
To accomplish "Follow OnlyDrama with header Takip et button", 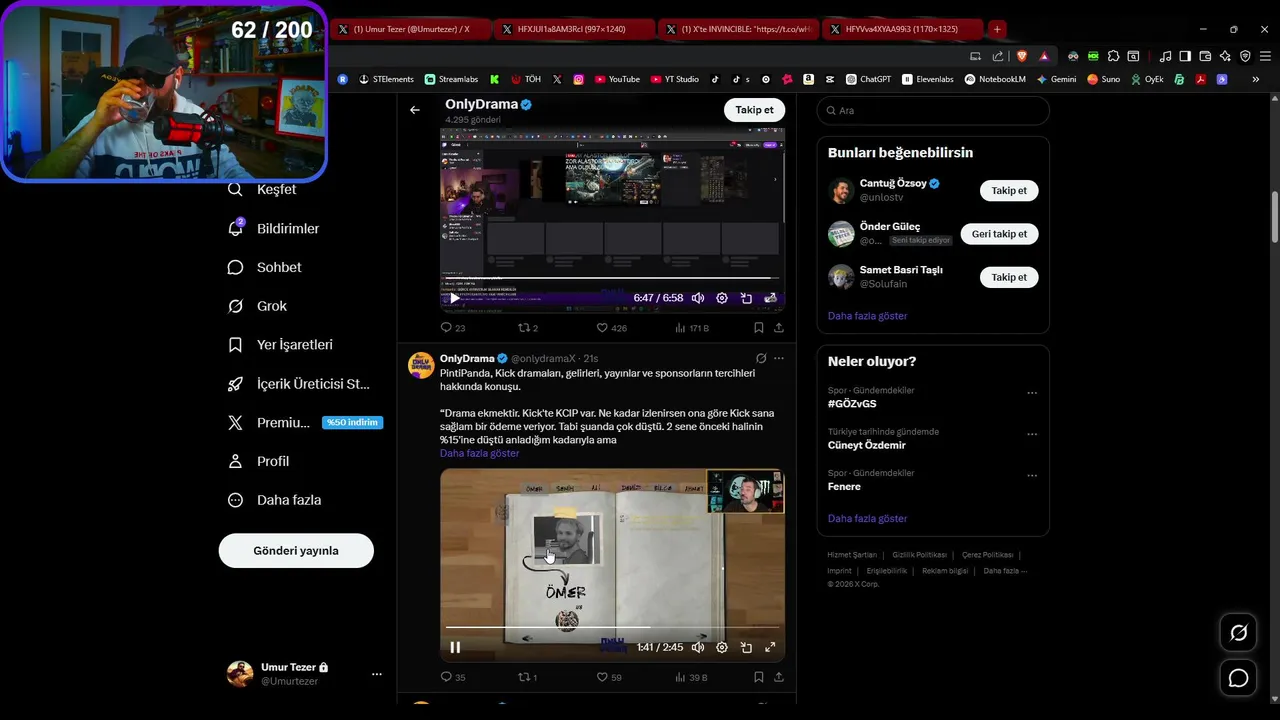I will click(754, 110).
